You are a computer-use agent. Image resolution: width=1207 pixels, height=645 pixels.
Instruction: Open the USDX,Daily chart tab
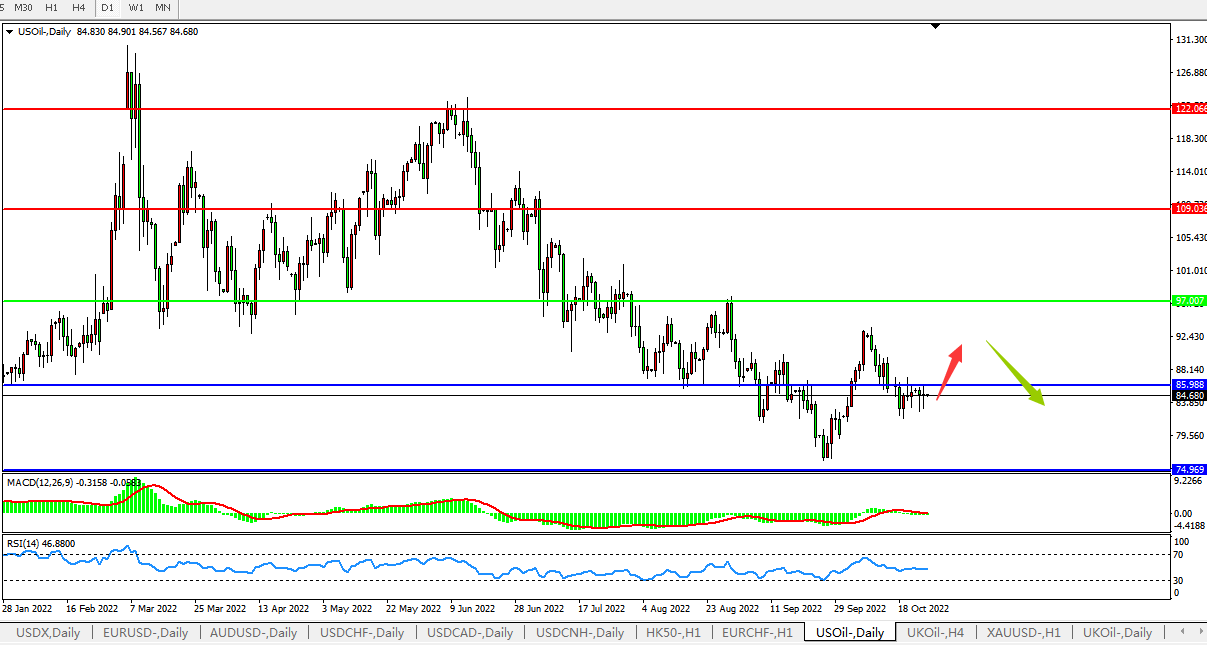(x=47, y=632)
